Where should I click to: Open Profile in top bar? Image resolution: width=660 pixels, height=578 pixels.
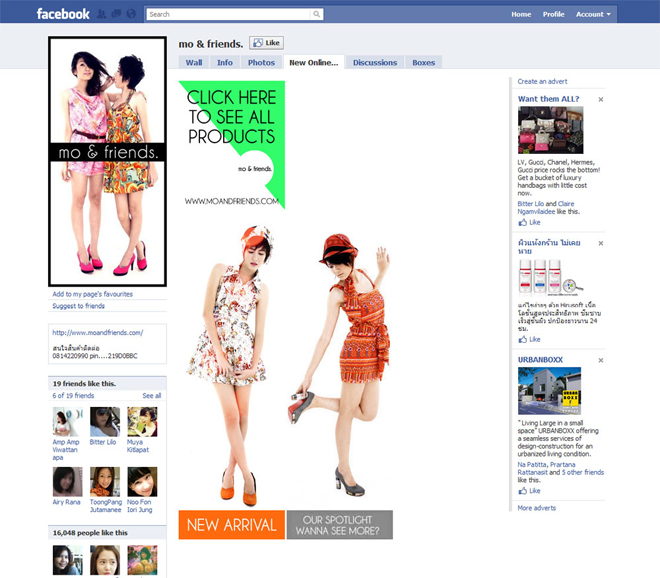coord(553,14)
